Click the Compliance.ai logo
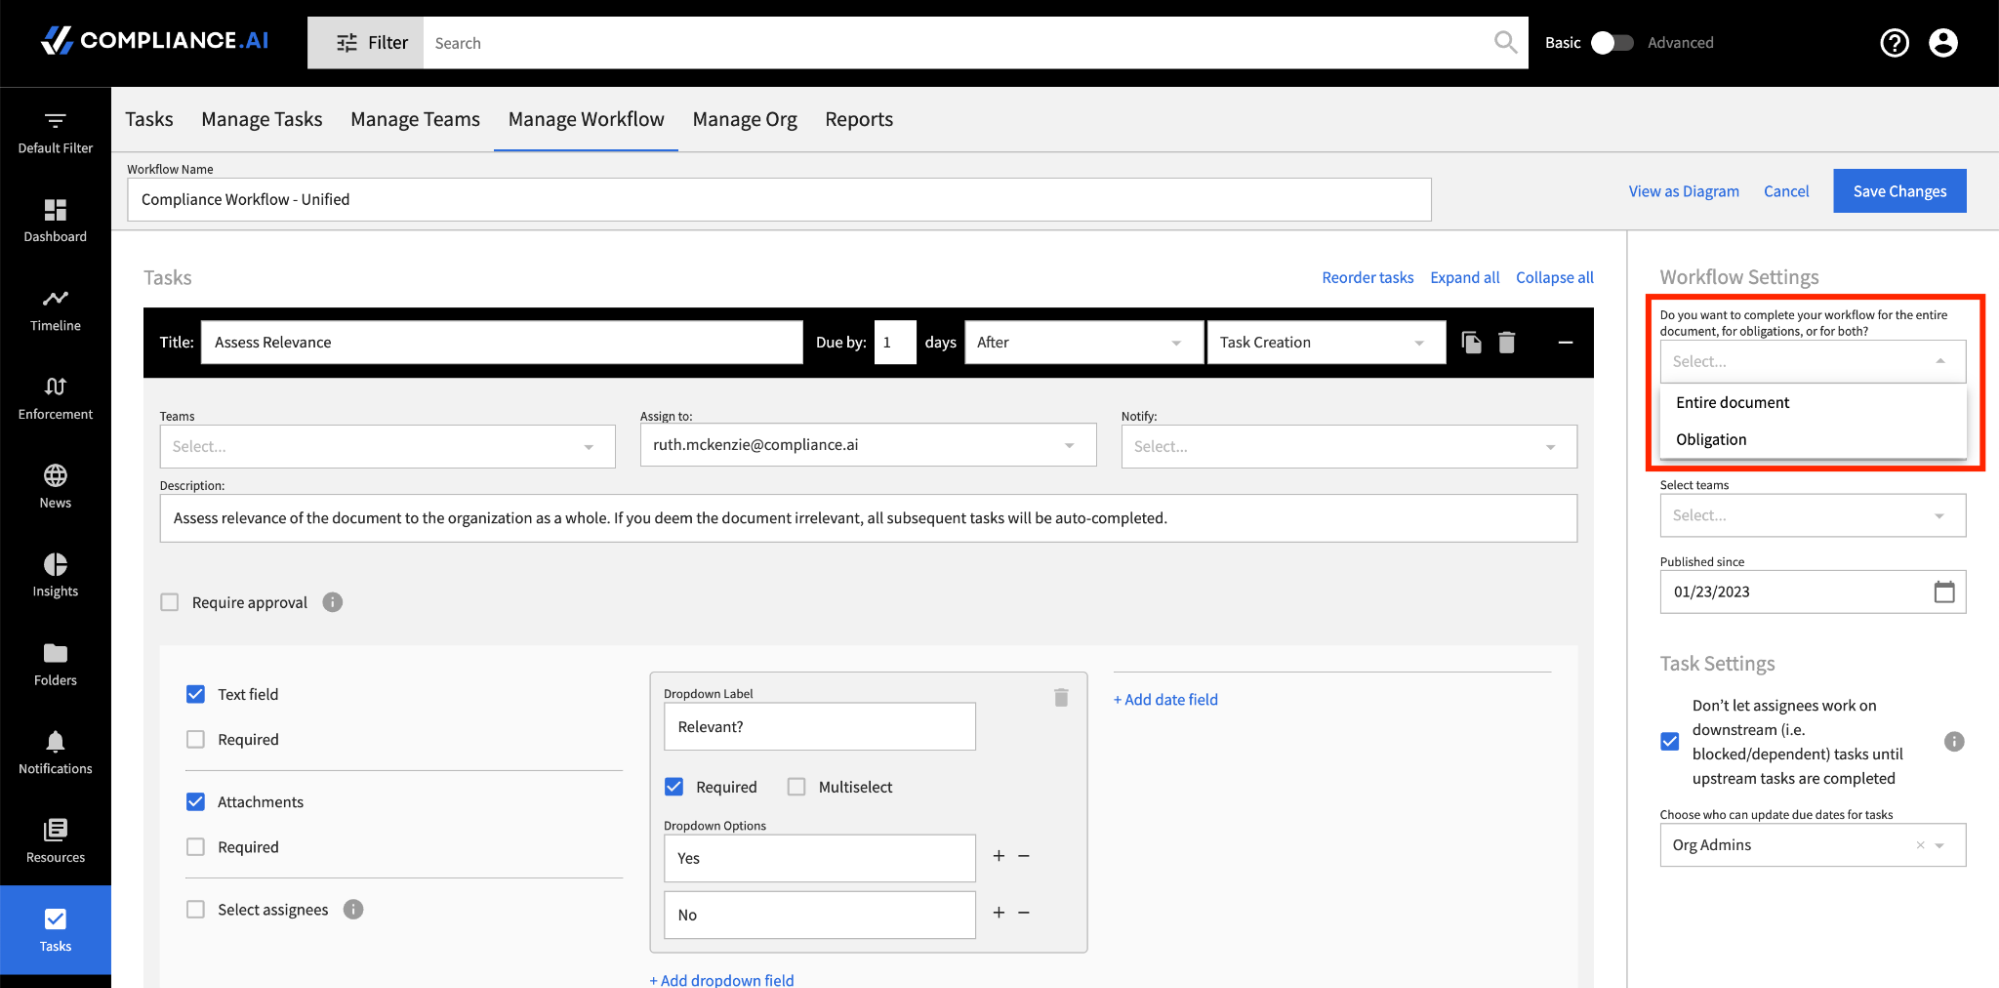Screen dimensions: 1999x988 155,40
